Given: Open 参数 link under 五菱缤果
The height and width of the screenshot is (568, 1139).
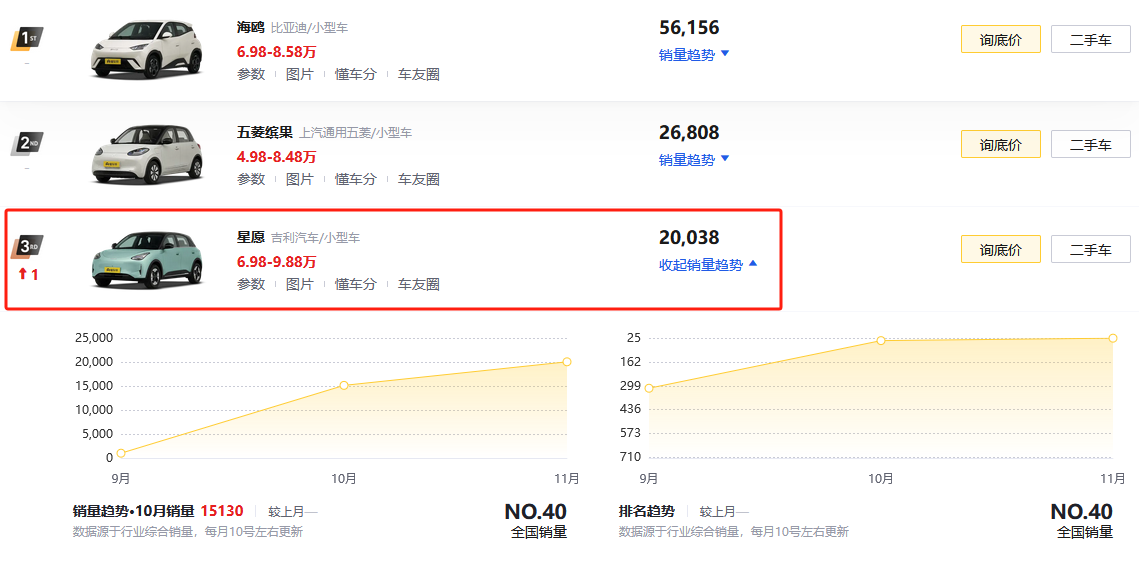Looking at the screenshot, I should [251, 179].
